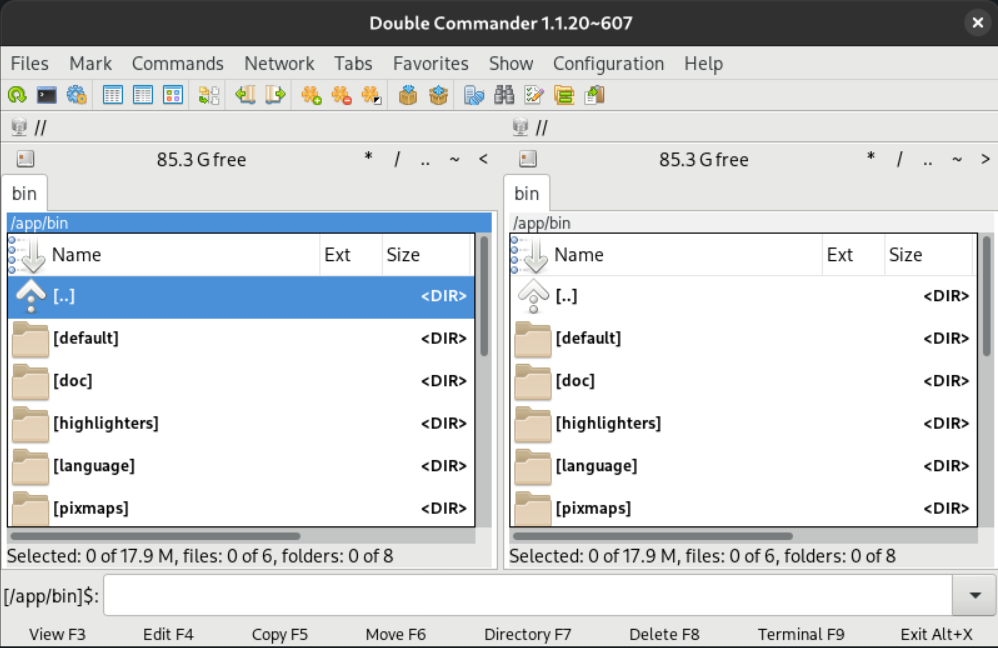Select the right panel 'bin' tab

tap(526, 194)
